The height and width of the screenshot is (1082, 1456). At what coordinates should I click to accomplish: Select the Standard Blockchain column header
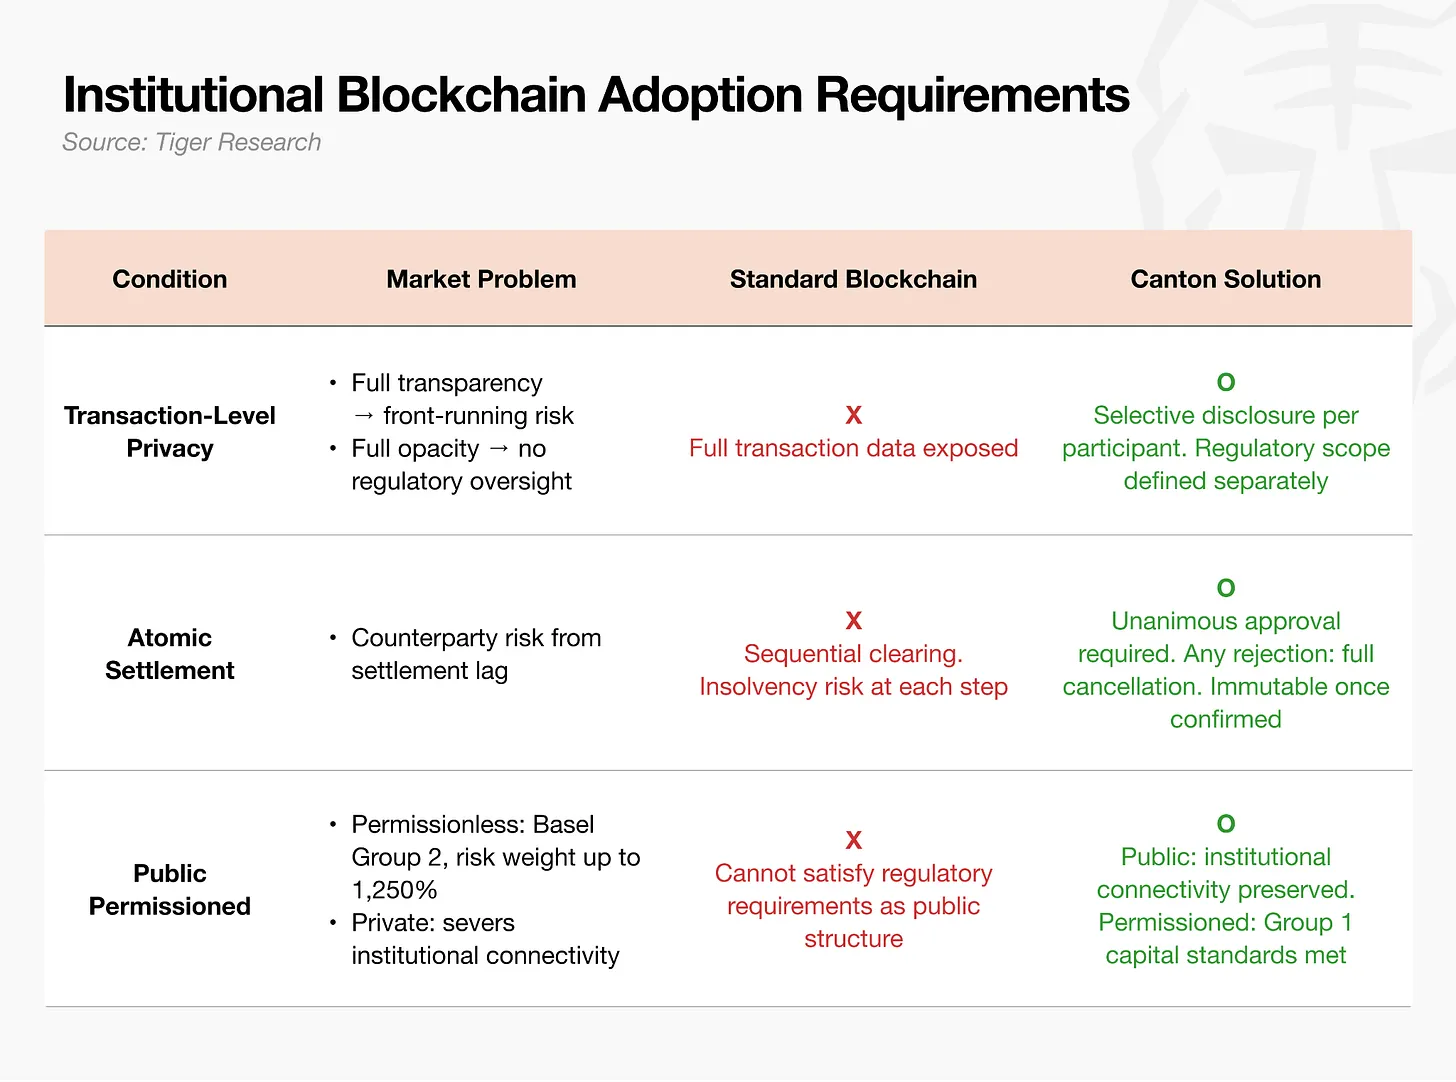[x=853, y=279]
